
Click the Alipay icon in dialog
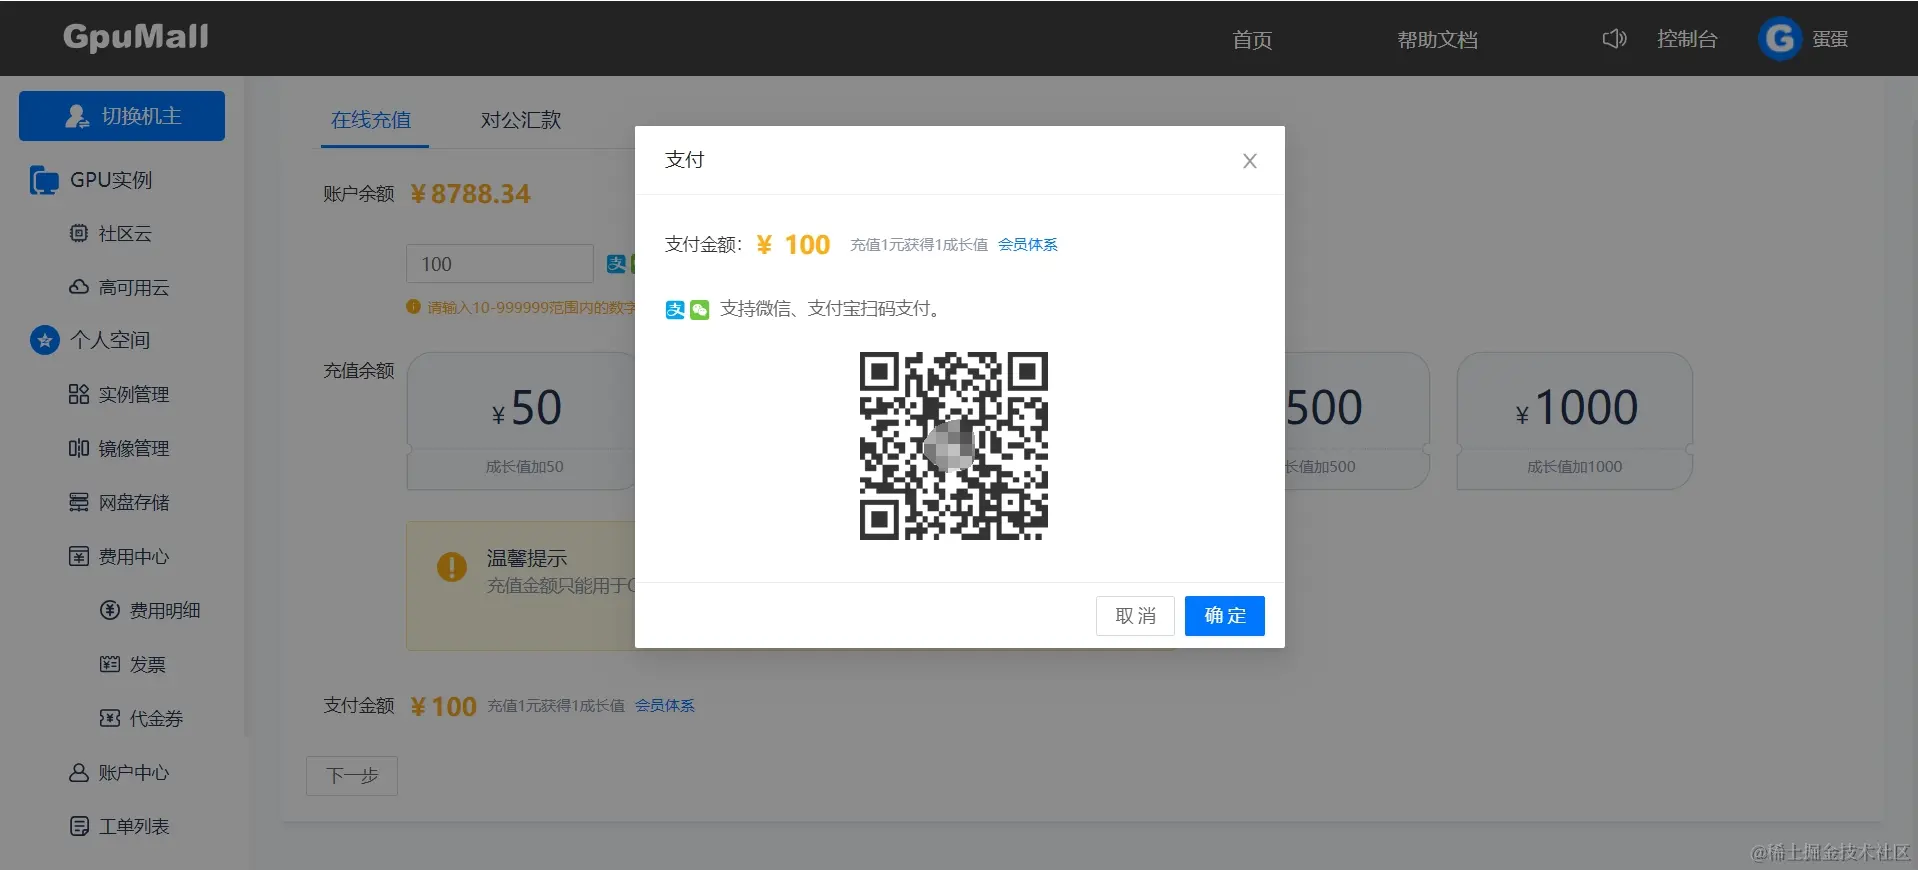[675, 310]
